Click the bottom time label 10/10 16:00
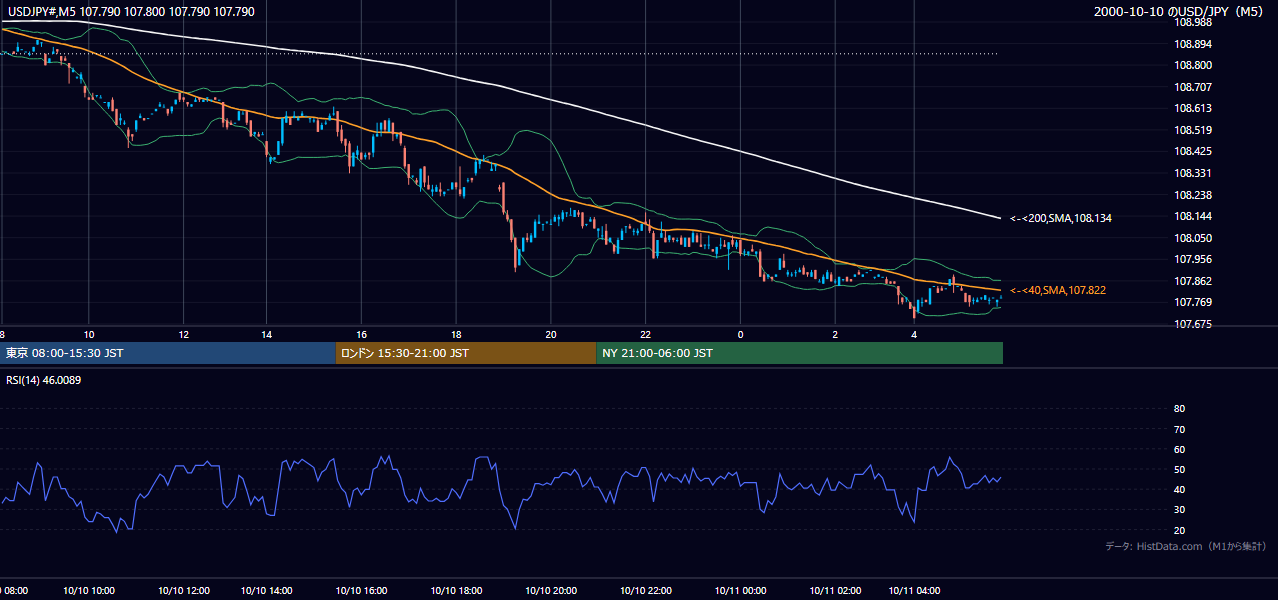The height and width of the screenshot is (600, 1278). click(361, 591)
